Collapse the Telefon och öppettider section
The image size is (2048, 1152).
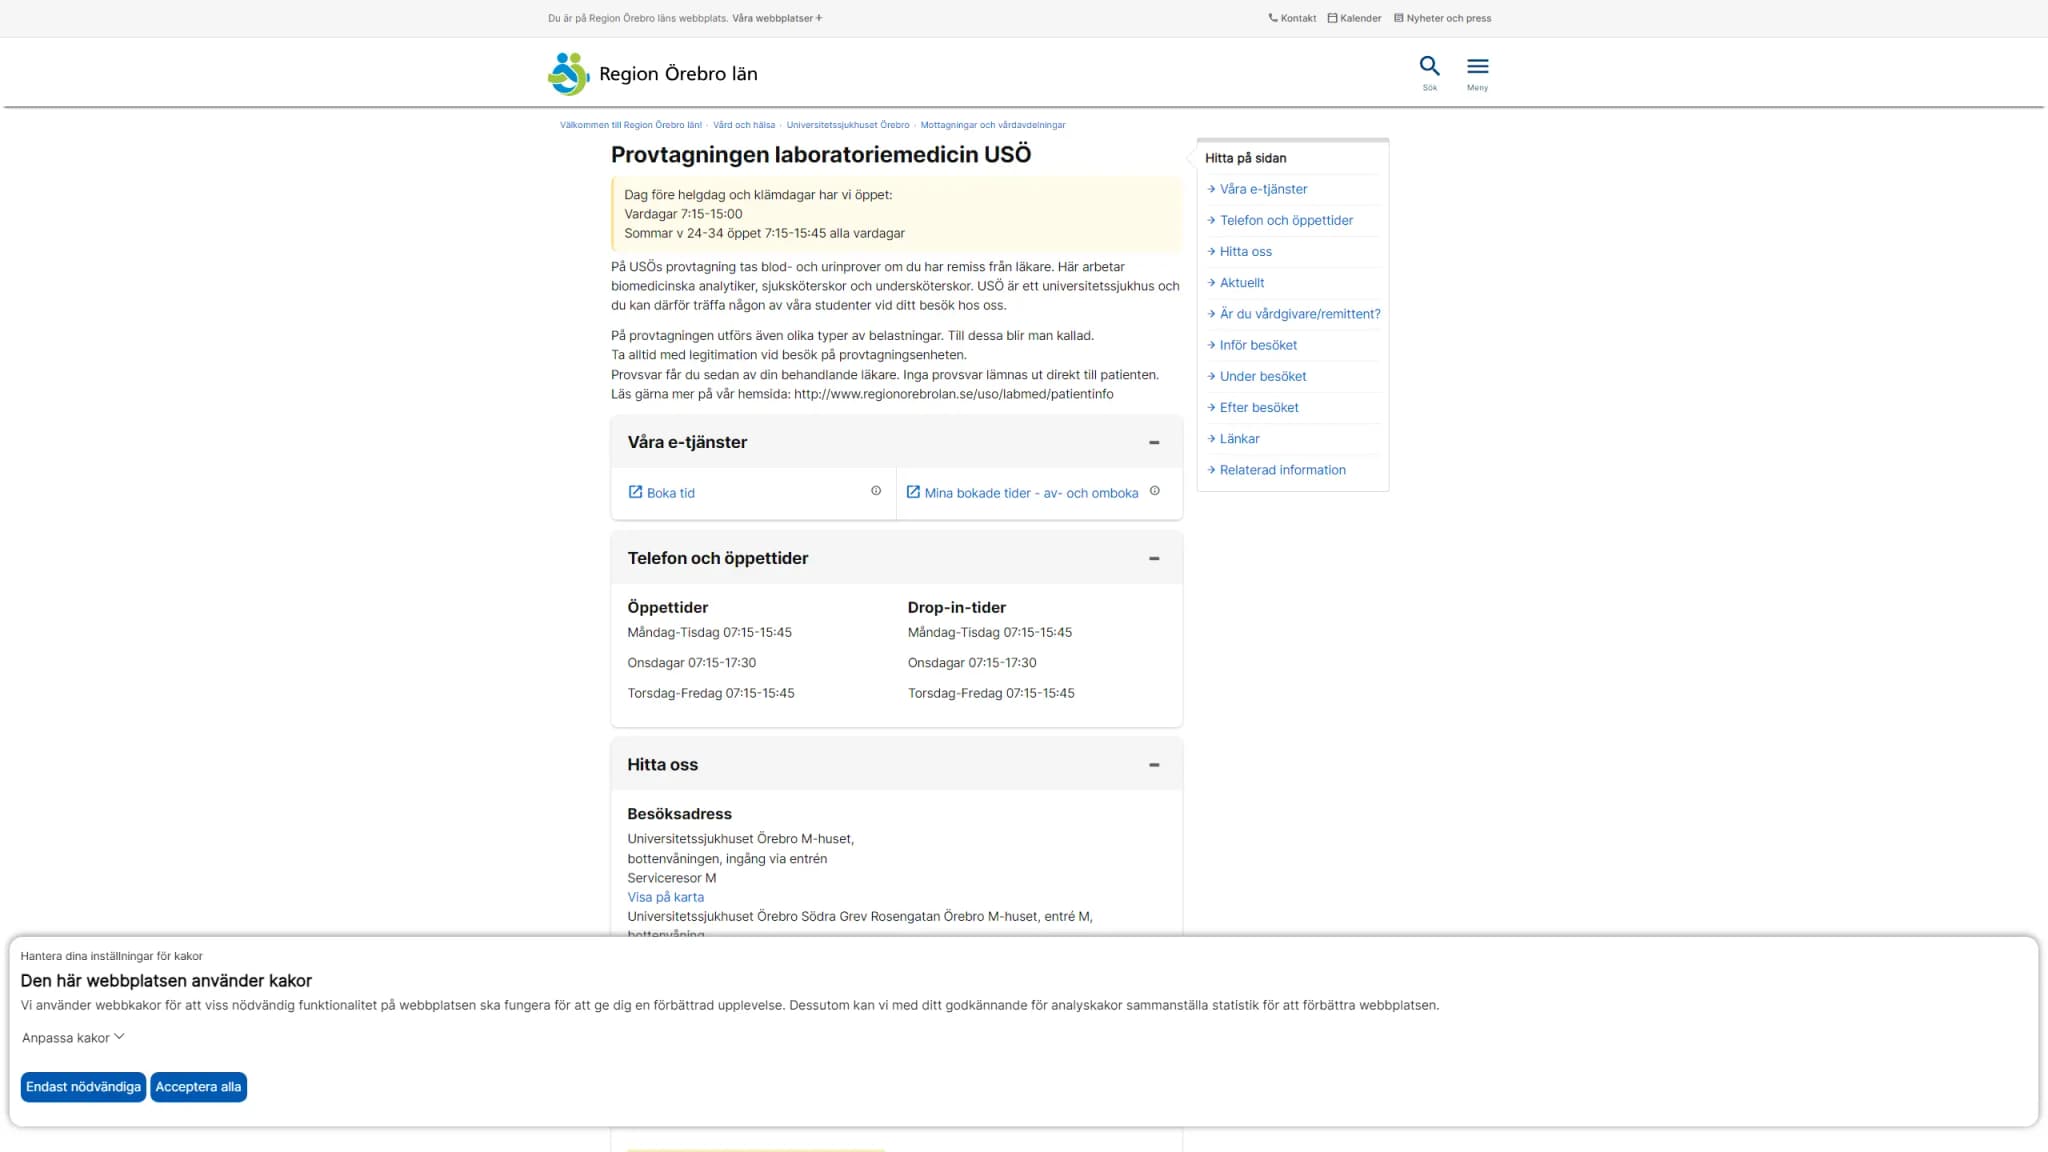[1154, 558]
